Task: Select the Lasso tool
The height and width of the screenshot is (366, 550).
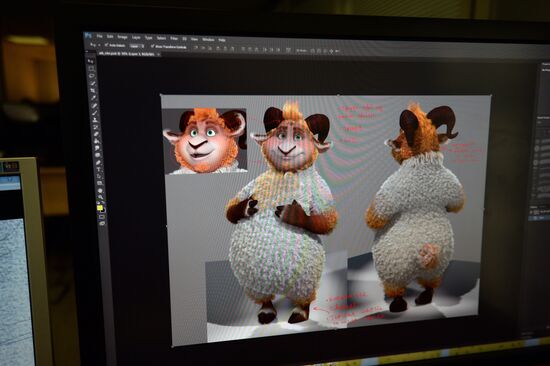Action: pyautogui.click(x=92, y=75)
